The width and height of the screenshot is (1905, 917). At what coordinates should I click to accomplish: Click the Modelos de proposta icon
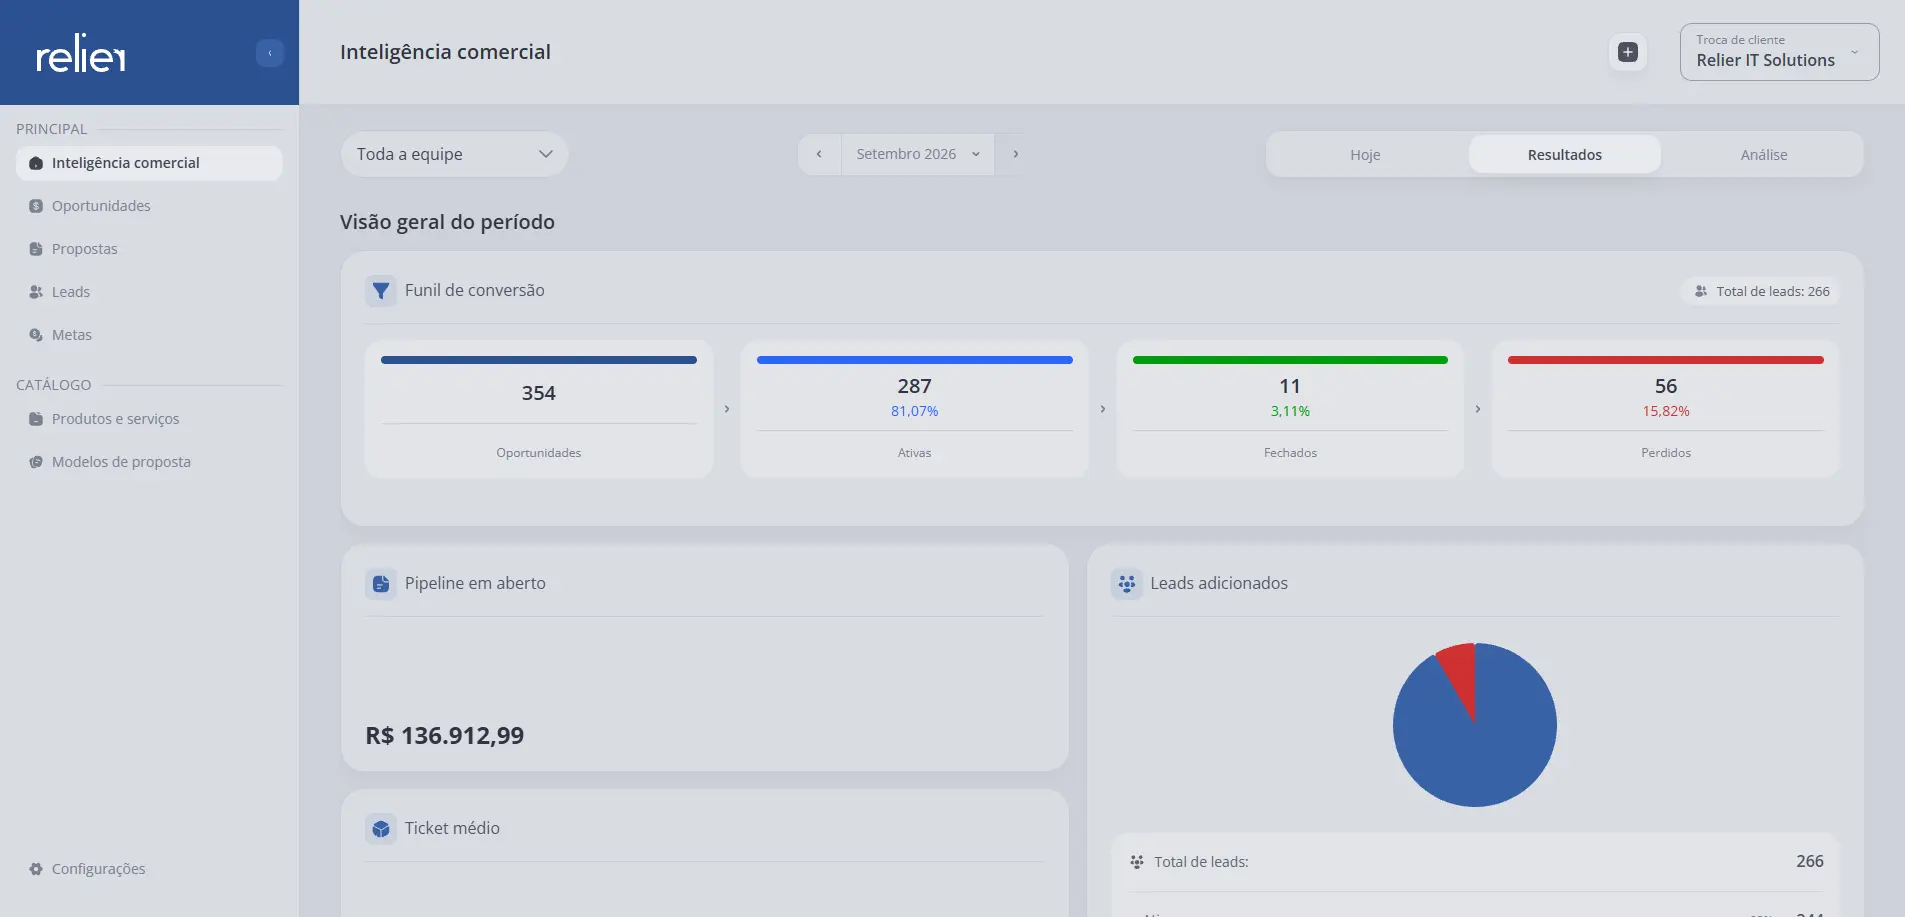click(x=36, y=462)
